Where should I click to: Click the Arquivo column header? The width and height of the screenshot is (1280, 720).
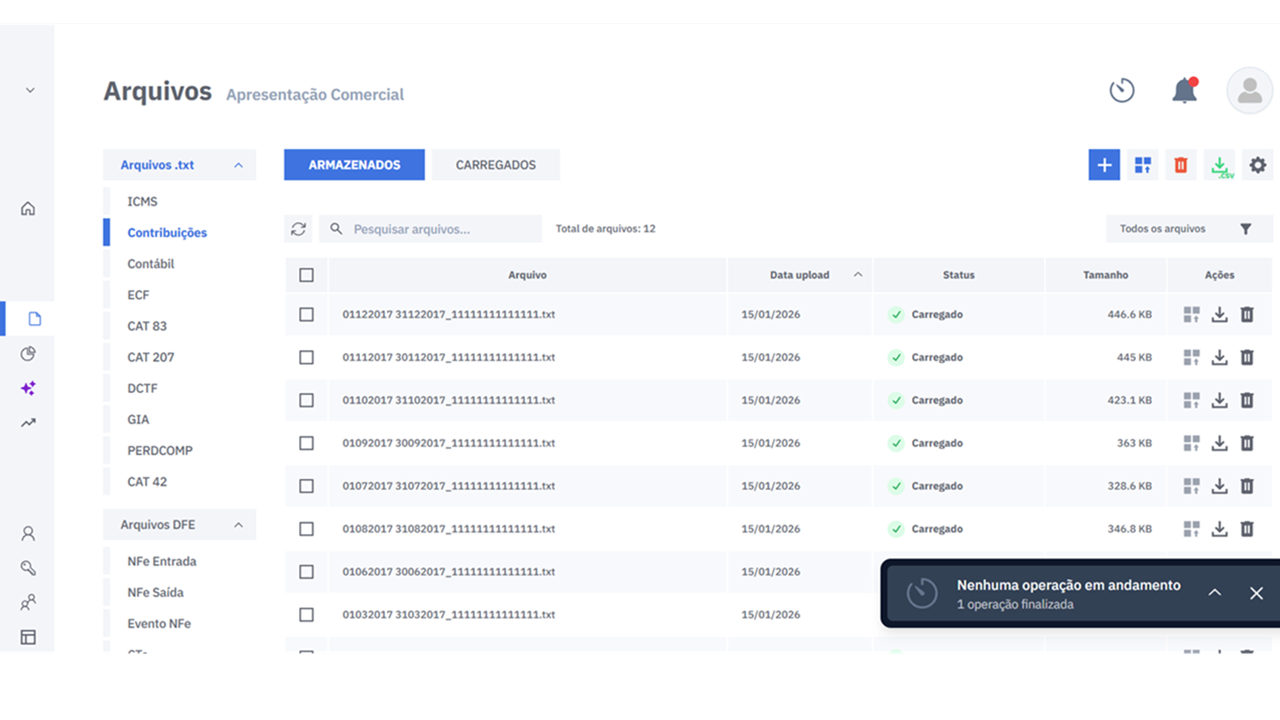coord(527,275)
